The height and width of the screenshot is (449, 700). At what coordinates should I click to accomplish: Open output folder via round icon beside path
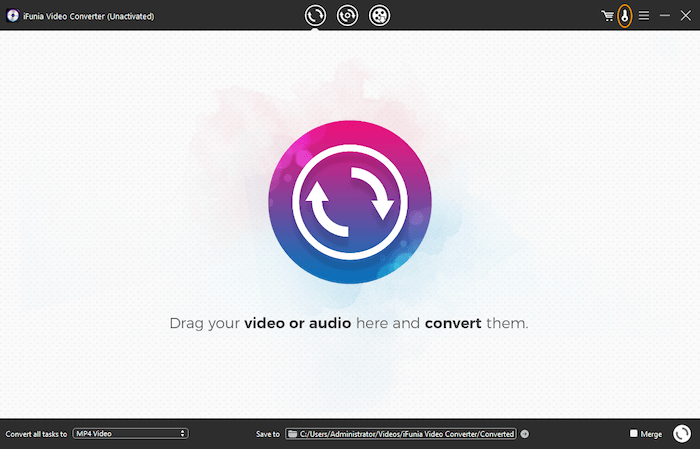525,434
